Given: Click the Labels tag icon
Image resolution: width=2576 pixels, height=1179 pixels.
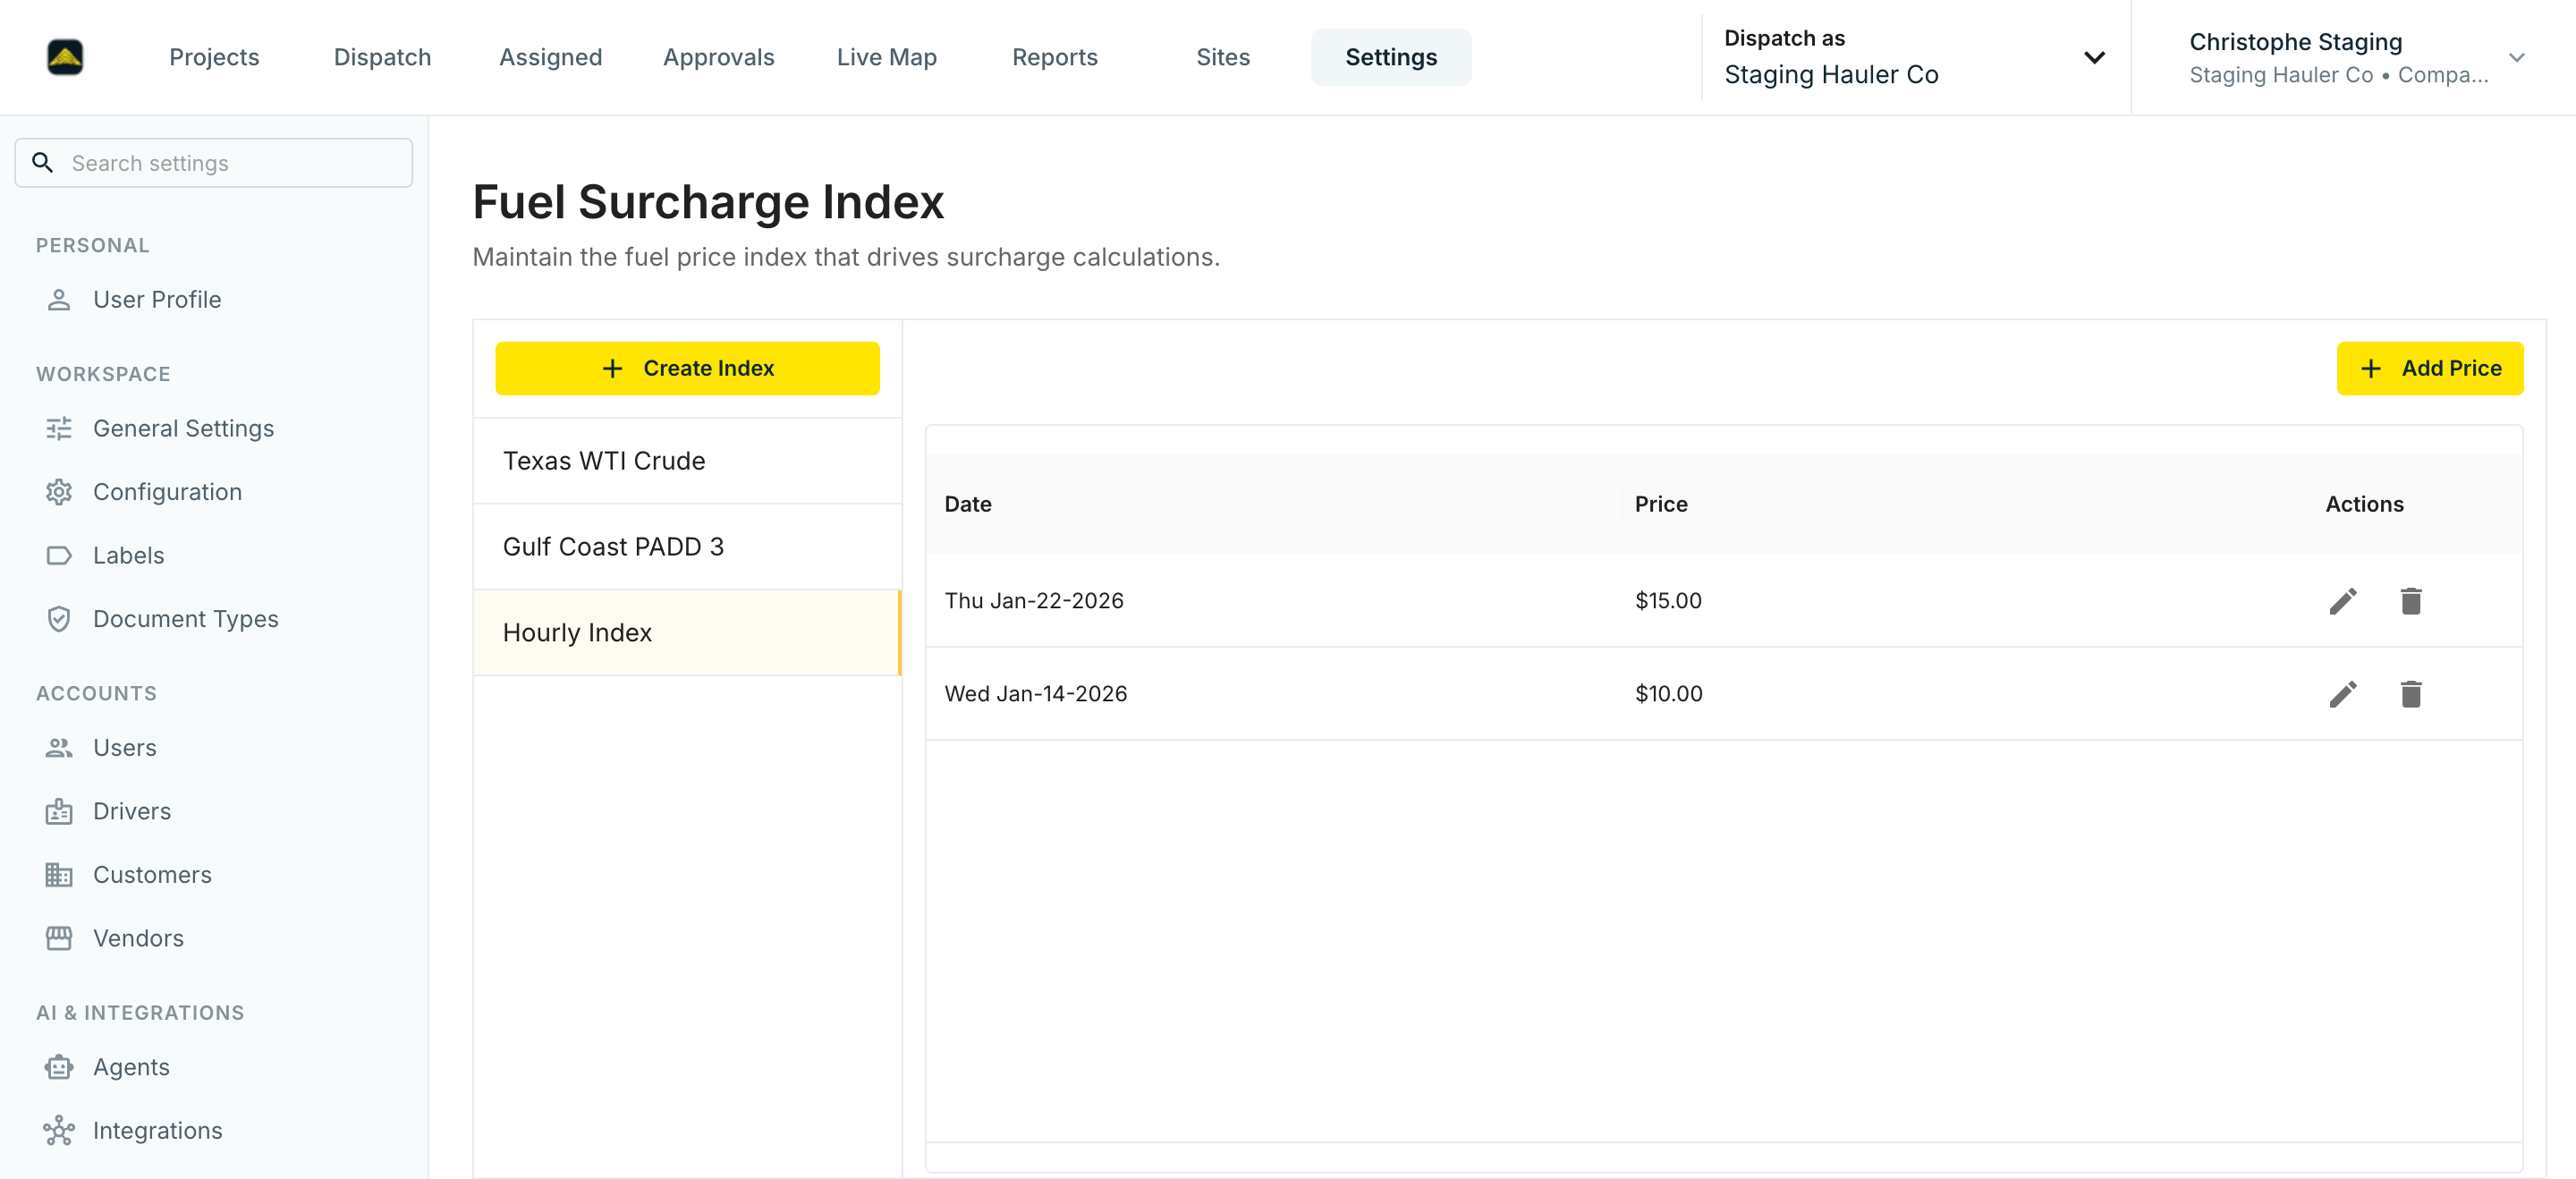Looking at the screenshot, I should click(59, 556).
